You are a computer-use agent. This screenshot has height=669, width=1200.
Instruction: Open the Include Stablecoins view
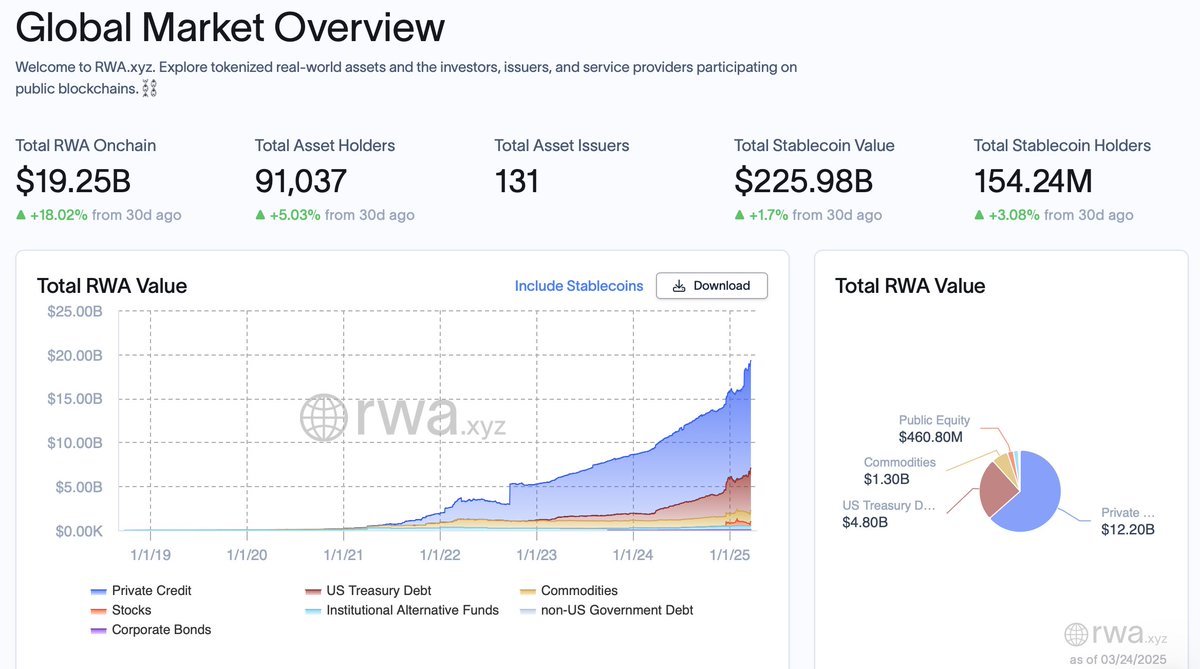tap(578, 286)
